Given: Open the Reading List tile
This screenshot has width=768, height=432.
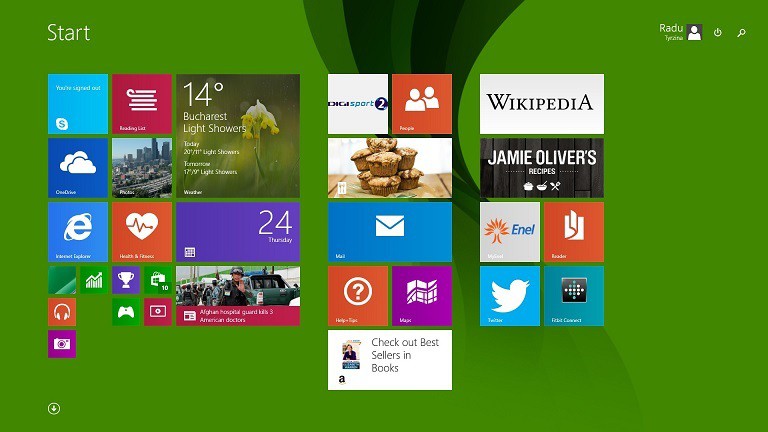Looking at the screenshot, I should 142,104.
